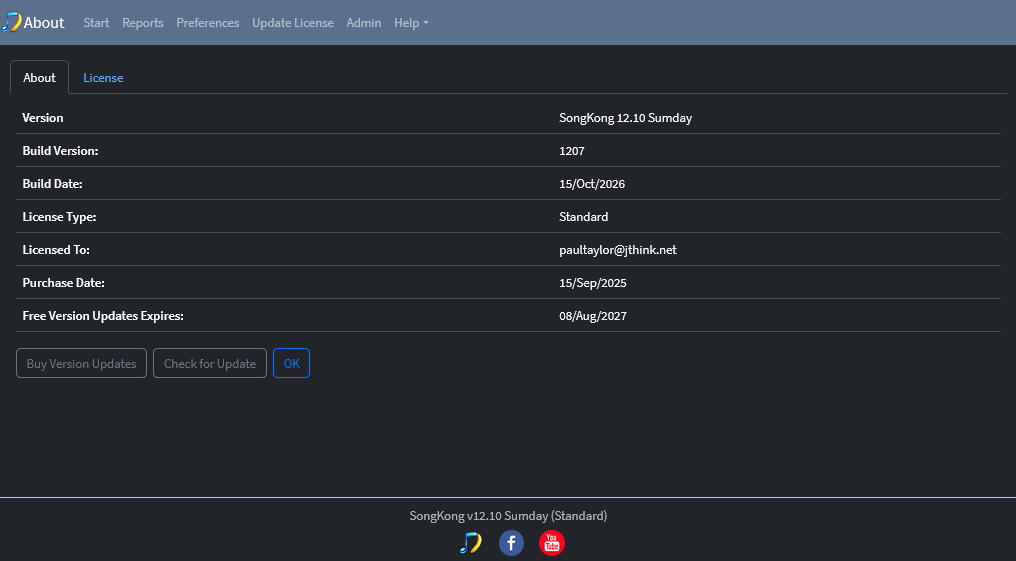Viewport: 1016px width, 561px height.
Task: Click the expiry date 08/Aug/2027
Action: pos(592,316)
